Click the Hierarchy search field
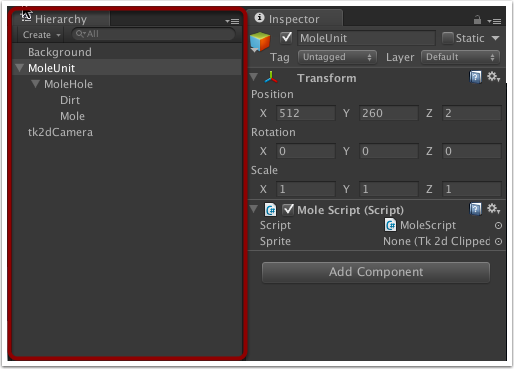The height and width of the screenshot is (369, 514). coord(154,34)
